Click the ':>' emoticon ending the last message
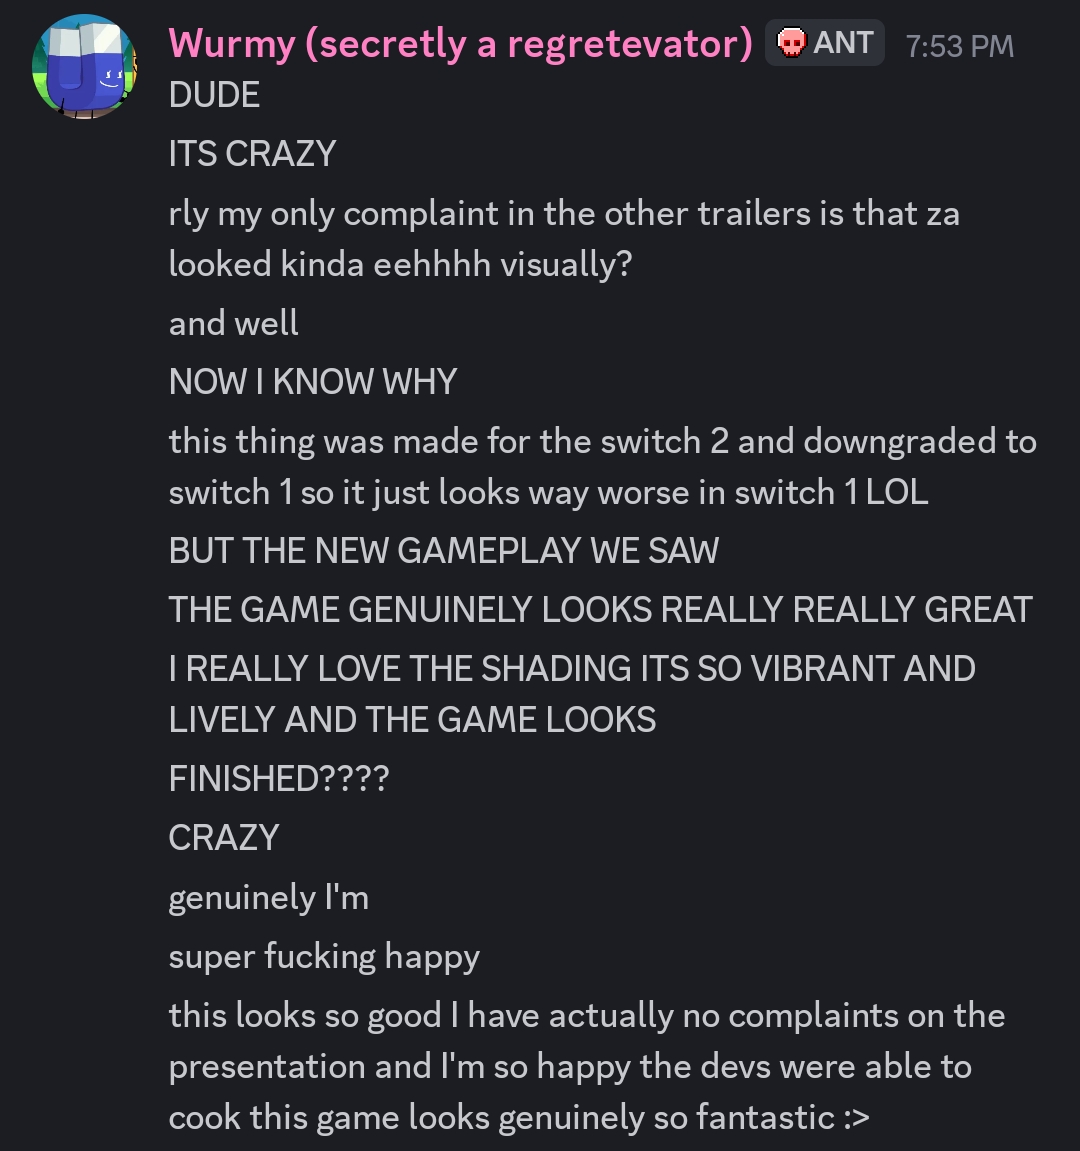The height and width of the screenshot is (1151, 1080). 856,1118
